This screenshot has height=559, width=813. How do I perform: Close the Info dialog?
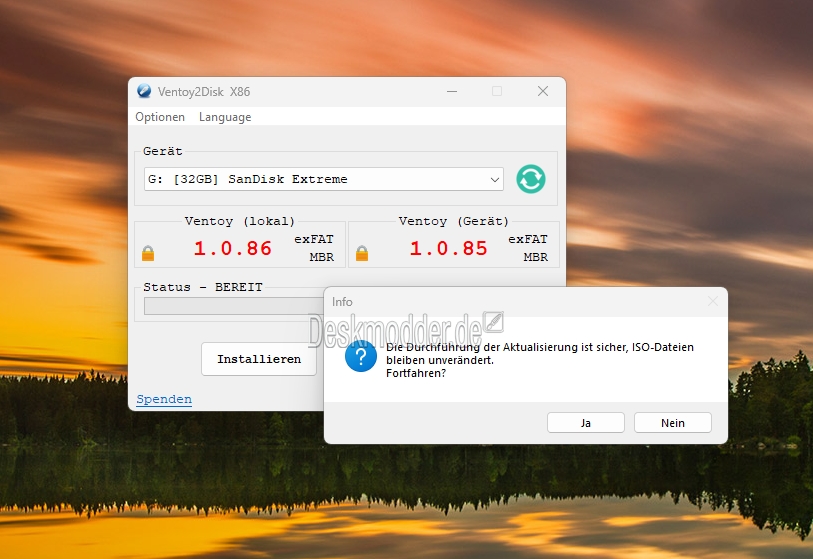[x=713, y=301]
